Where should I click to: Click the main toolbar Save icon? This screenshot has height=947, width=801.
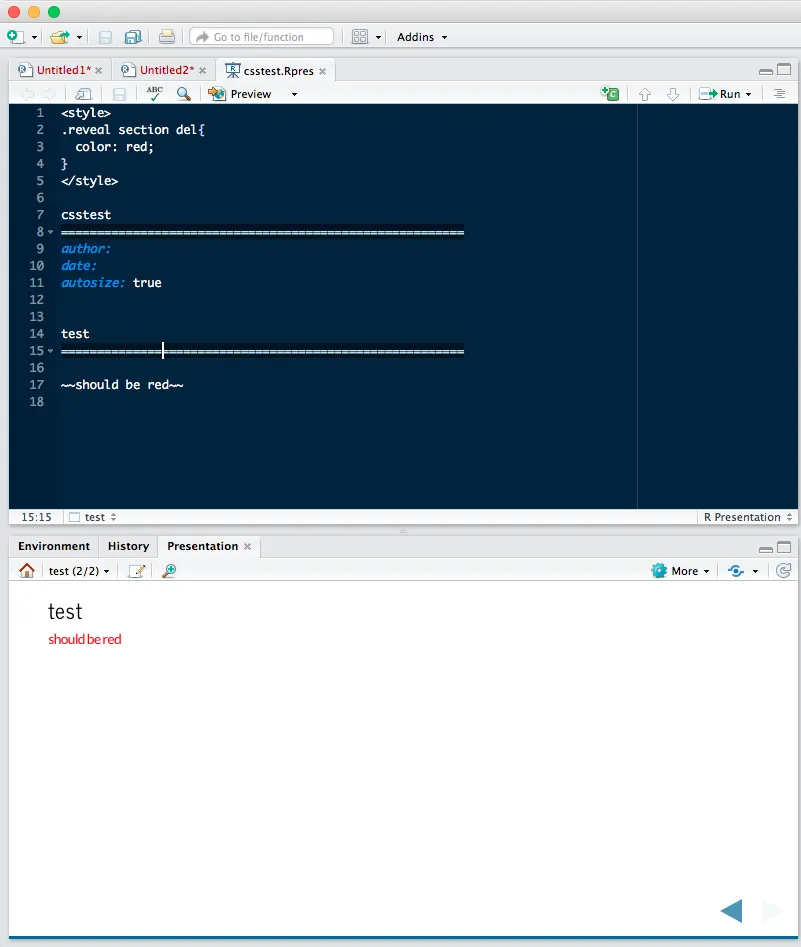[x=105, y=37]
